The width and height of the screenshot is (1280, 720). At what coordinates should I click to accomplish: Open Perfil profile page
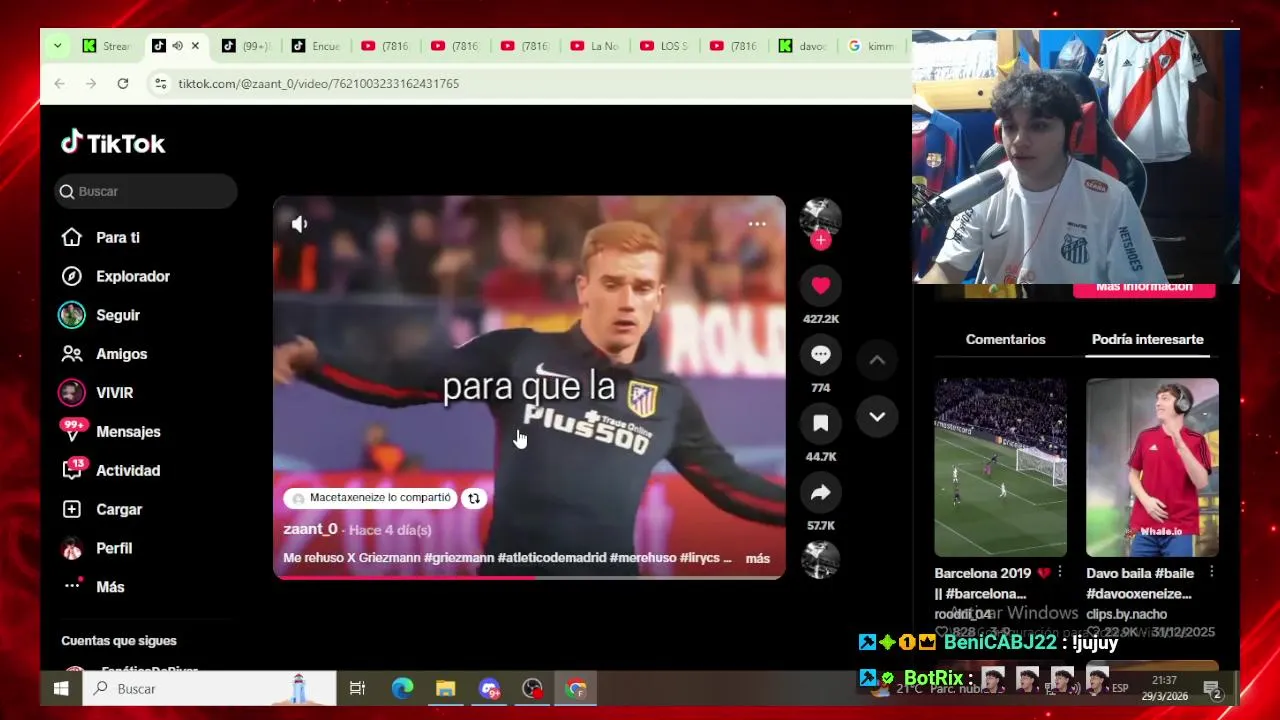point(97,548)
